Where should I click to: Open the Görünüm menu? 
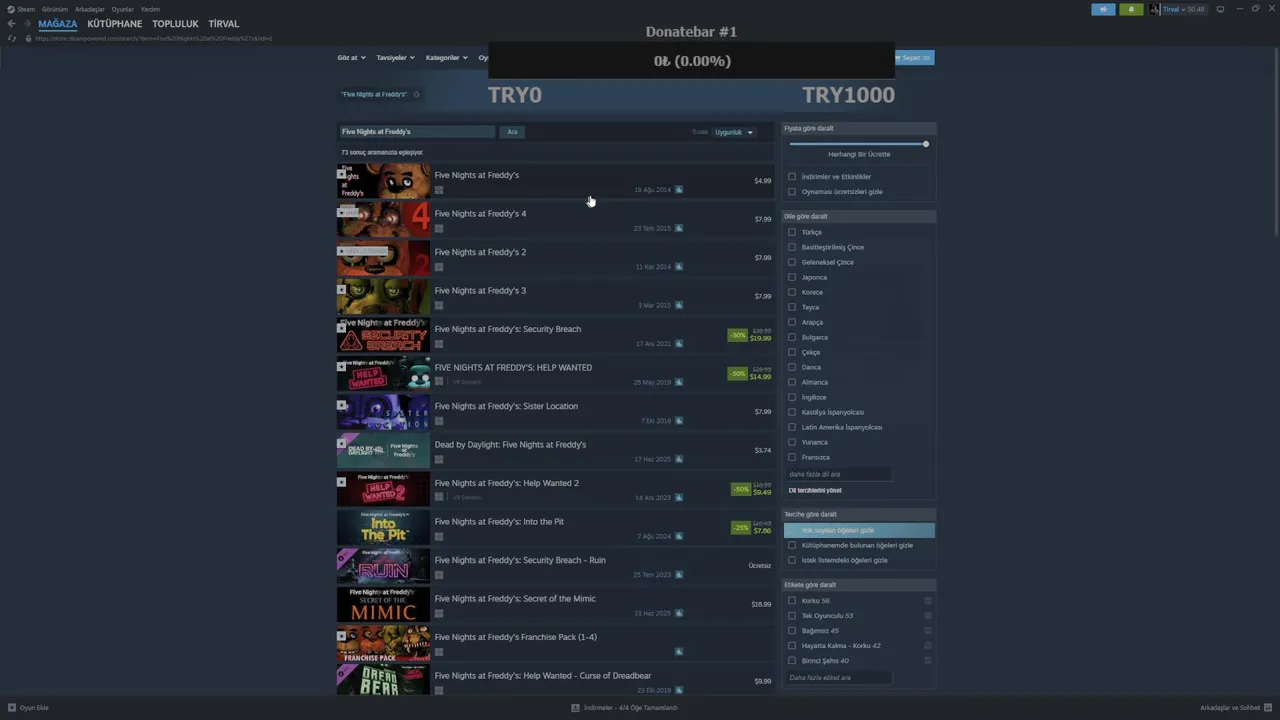pyautogui.click(x=55, y=9)
